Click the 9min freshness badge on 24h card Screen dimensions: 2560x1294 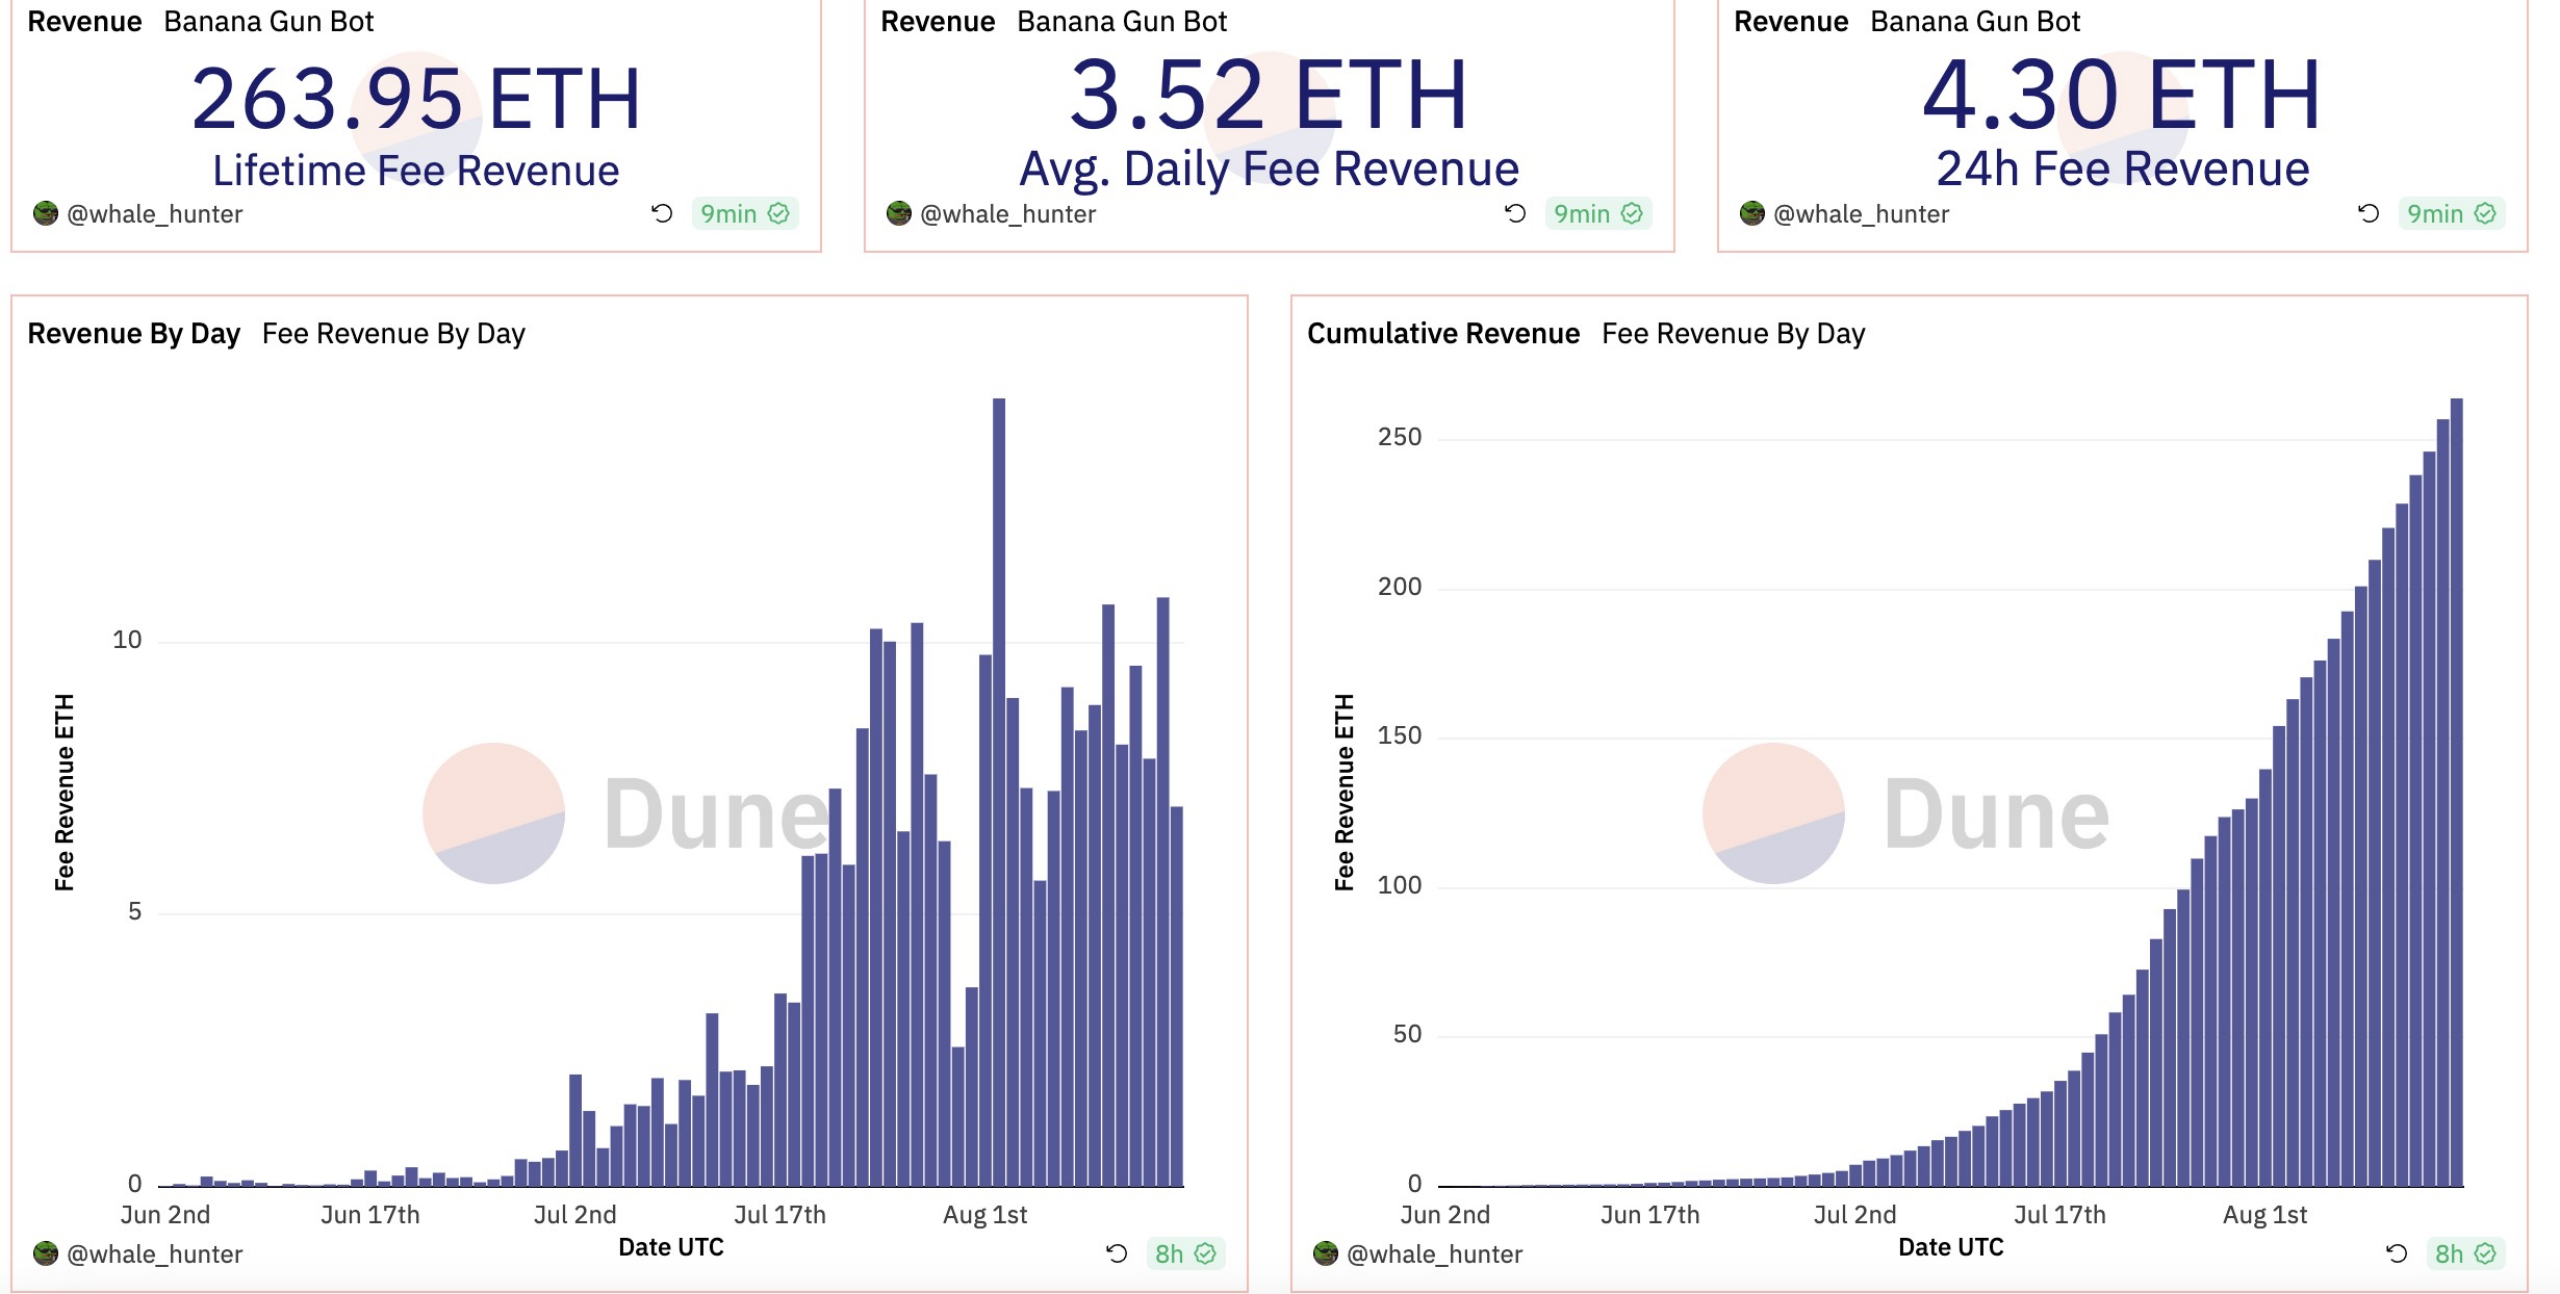click(2451, 214)
